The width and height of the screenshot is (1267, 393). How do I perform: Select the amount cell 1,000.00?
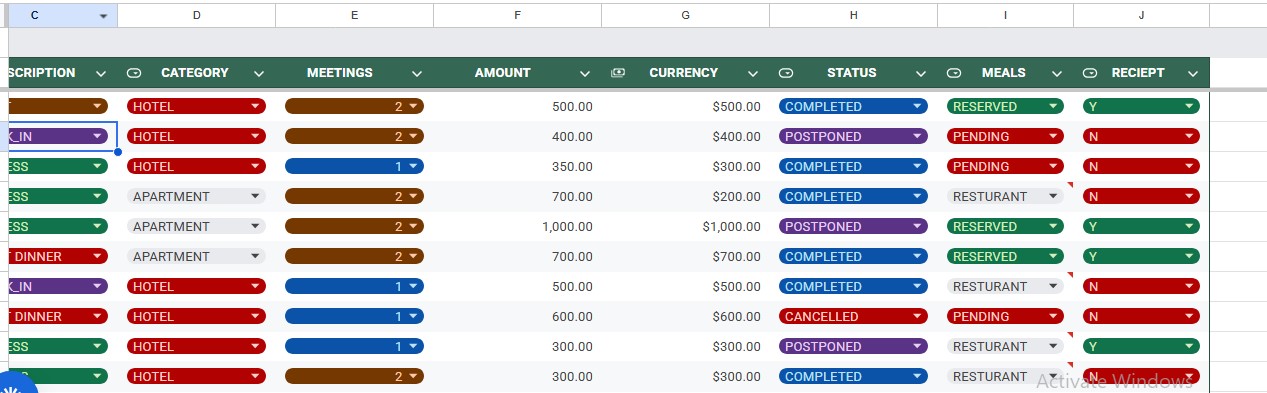(517, 226)
